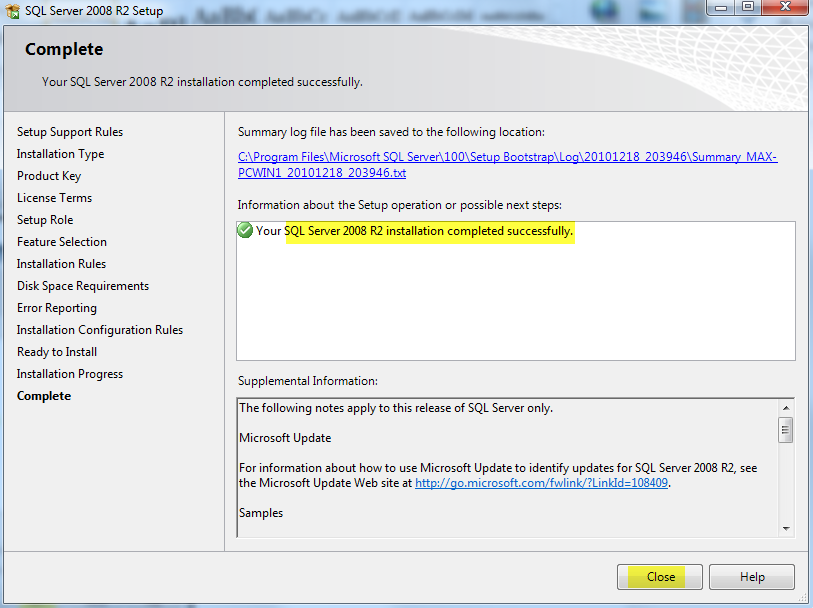Maximize the SQL Server Setup window
Viewport: 813px width, 608px height.
[748, 7]
